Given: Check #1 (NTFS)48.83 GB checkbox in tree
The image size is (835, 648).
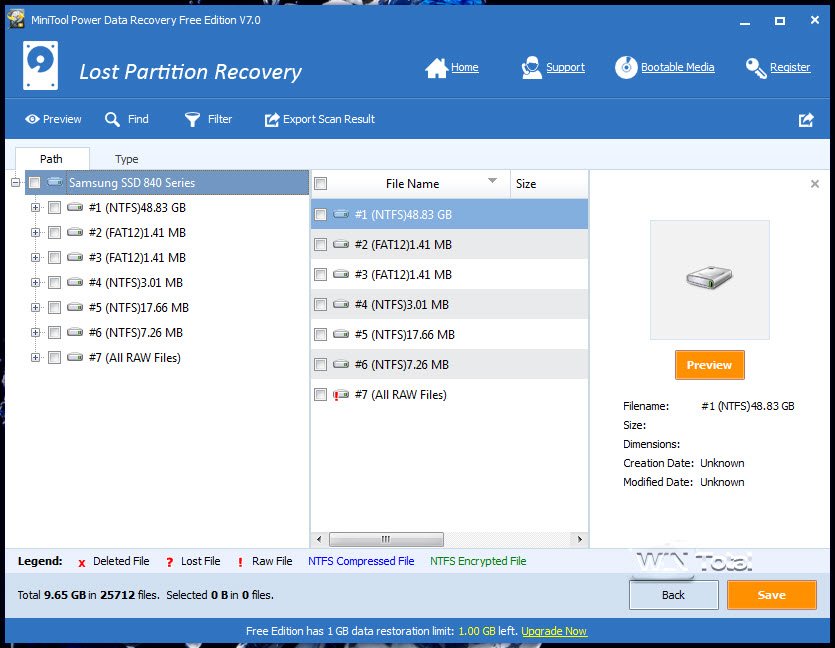Looking at the screenshot, I should [54, 208].
